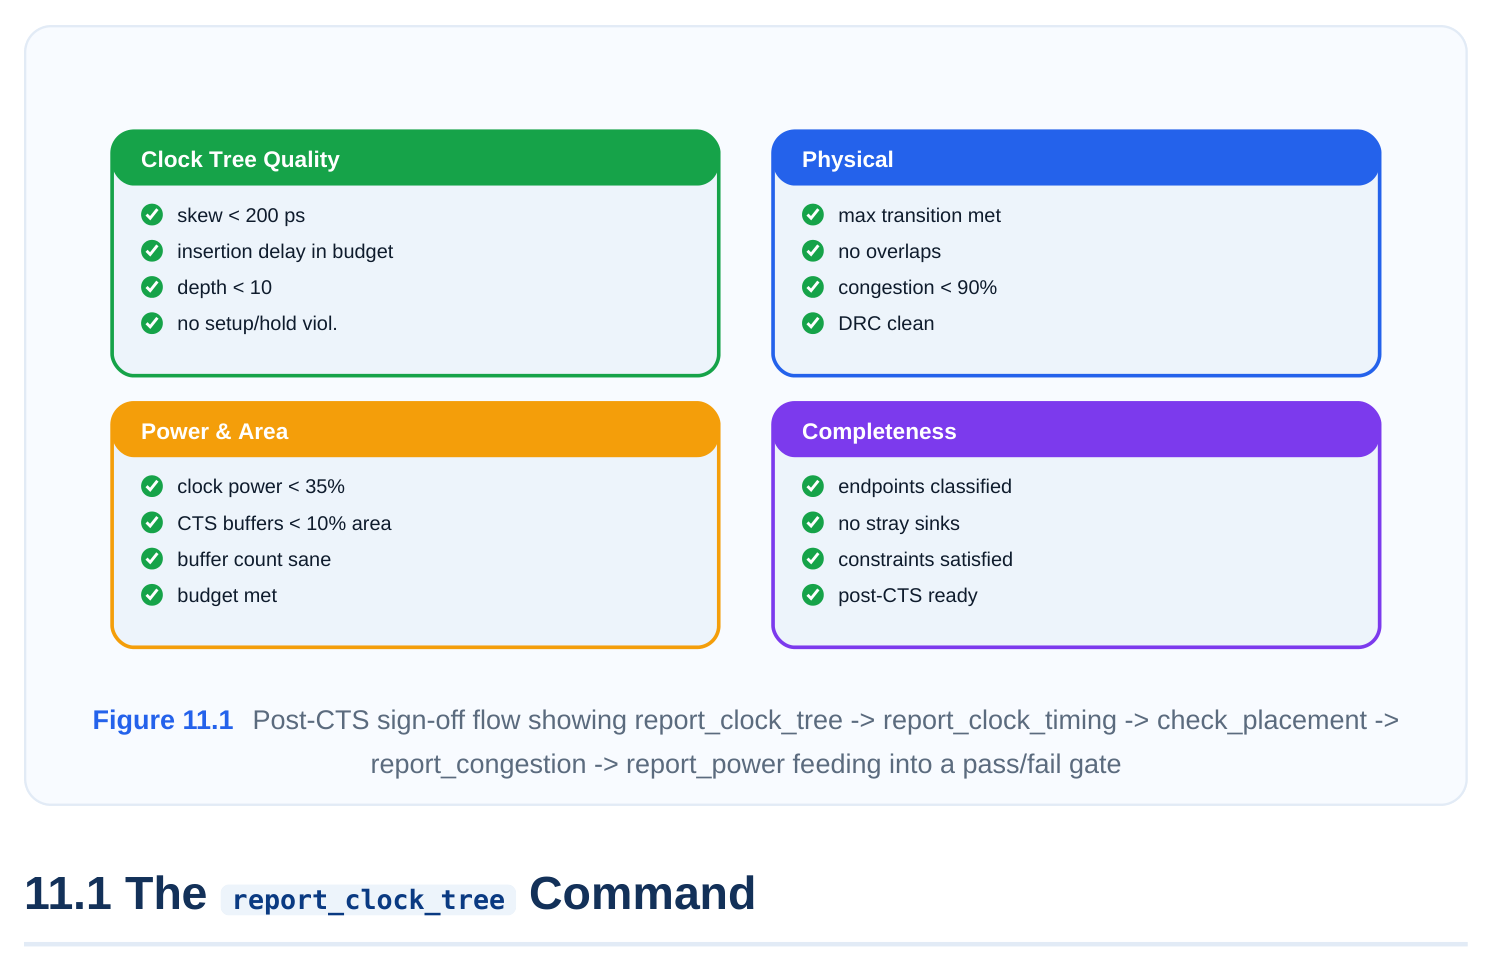Select the green check beside depth < 10
This screenshot has height=972, width=1494.
[x=152, y=287]
